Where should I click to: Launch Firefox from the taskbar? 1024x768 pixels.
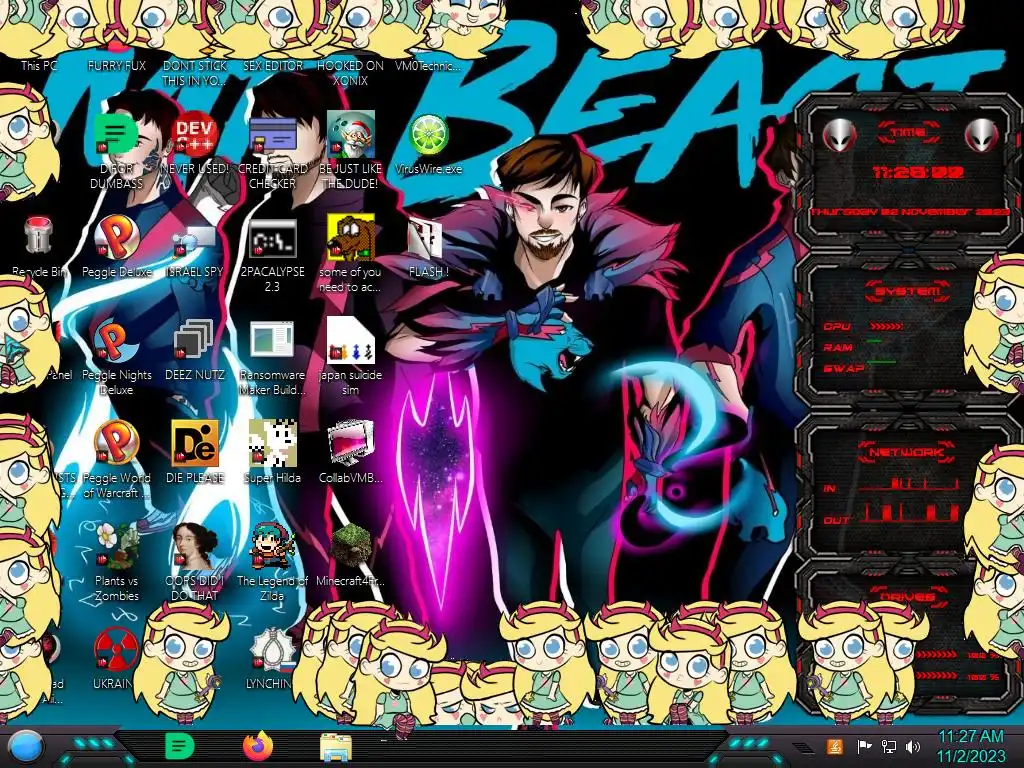coord(258,746)
